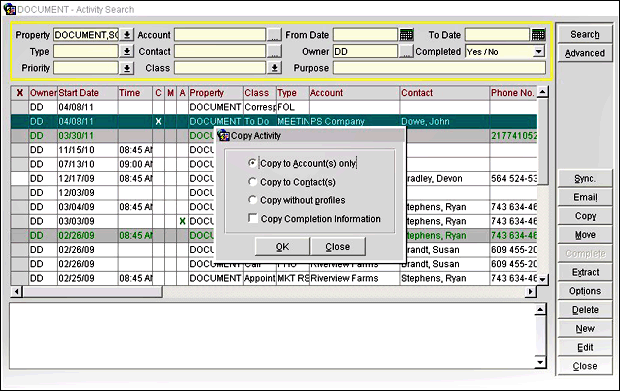Click into the Owner field containing DD

pos(365,51)
